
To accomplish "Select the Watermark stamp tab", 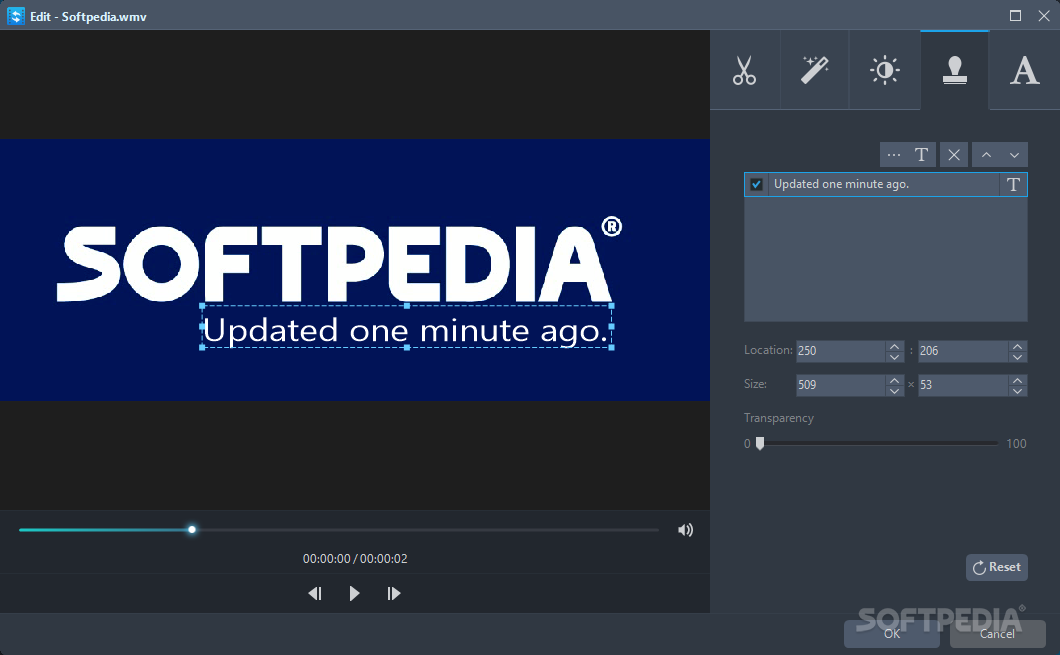I will pos(955,70).
